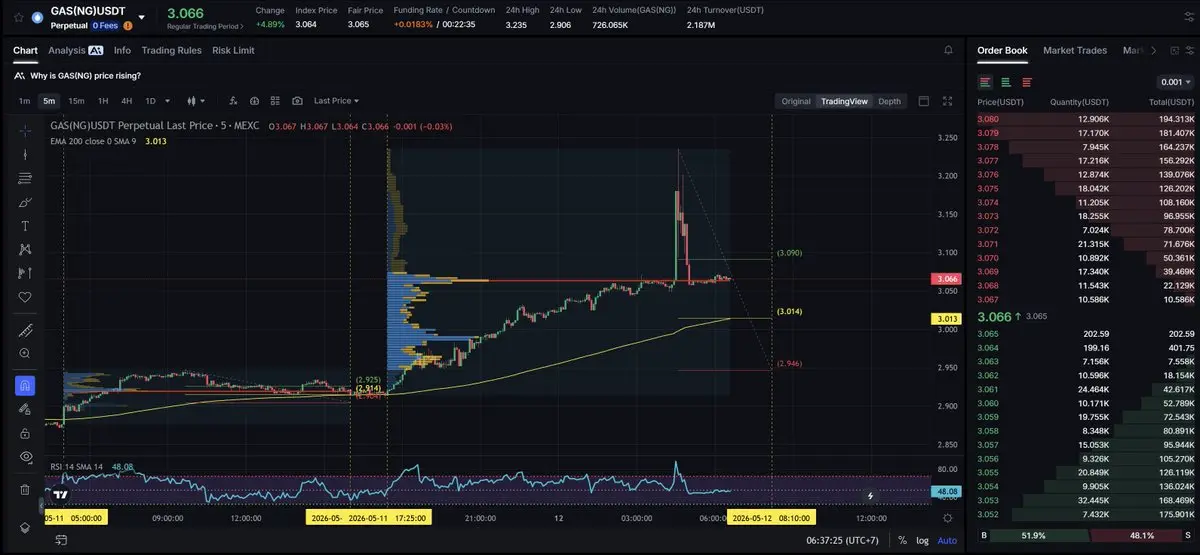
Task: Click the 3.080 ask price row
Action: coord(1085,119)
